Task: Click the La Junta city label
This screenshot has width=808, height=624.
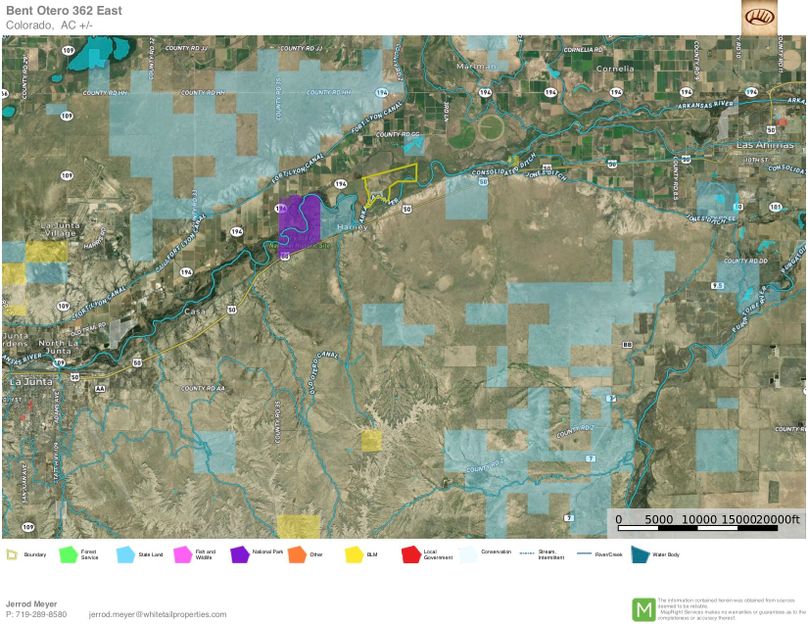Action: pos(30,382)
